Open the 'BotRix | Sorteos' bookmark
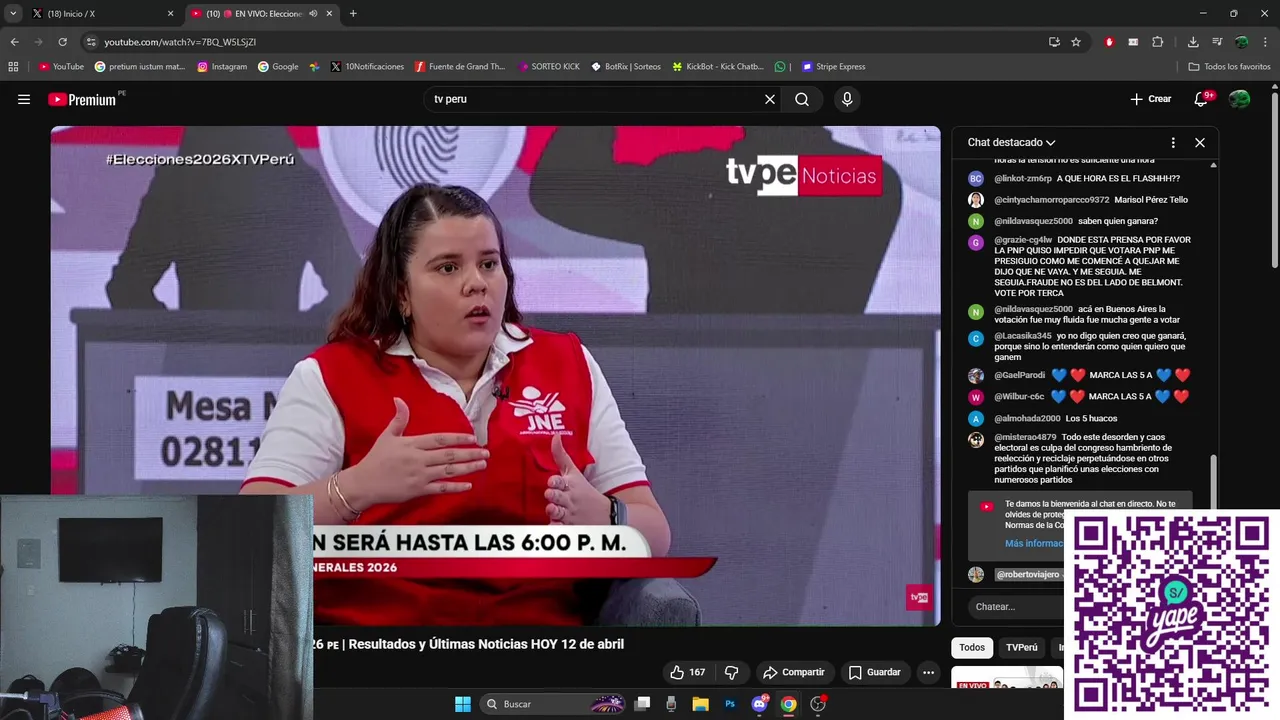1280x720 pixels. click(x=626, y=67)
